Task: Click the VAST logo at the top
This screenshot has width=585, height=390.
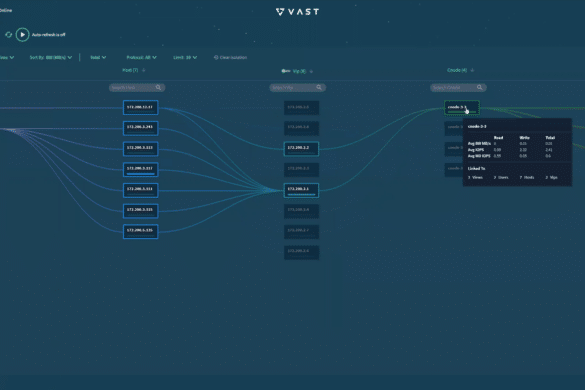Action: 297,12
